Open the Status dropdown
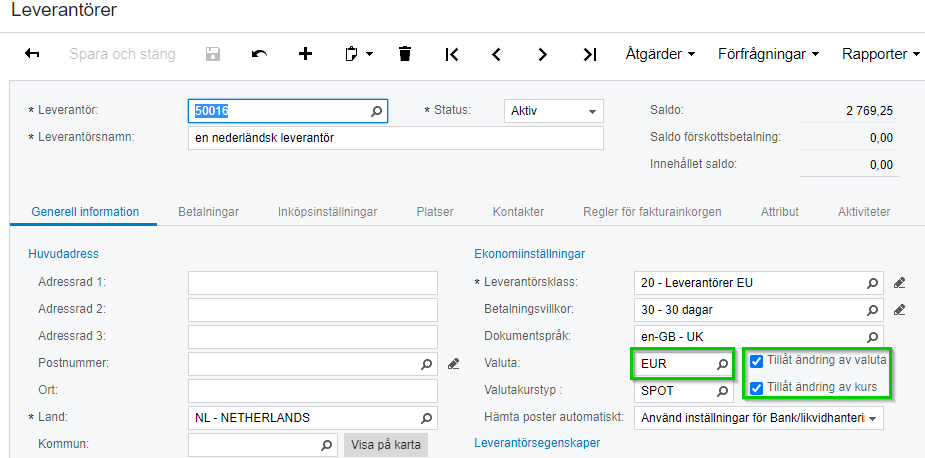The image size is (925, 458). (554, 111)
